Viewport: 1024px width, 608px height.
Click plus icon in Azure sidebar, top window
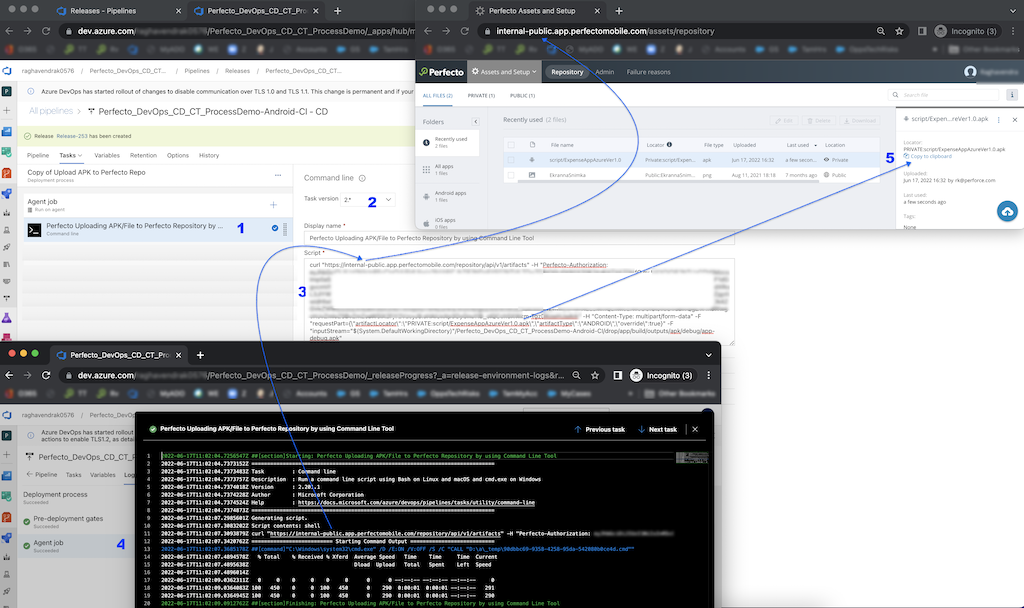7,110
